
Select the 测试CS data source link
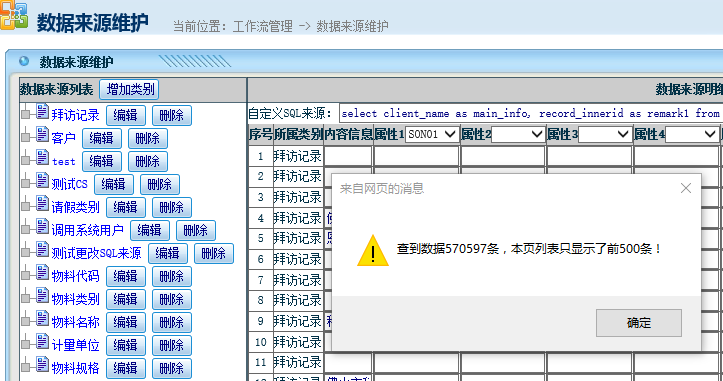point(69,184)
